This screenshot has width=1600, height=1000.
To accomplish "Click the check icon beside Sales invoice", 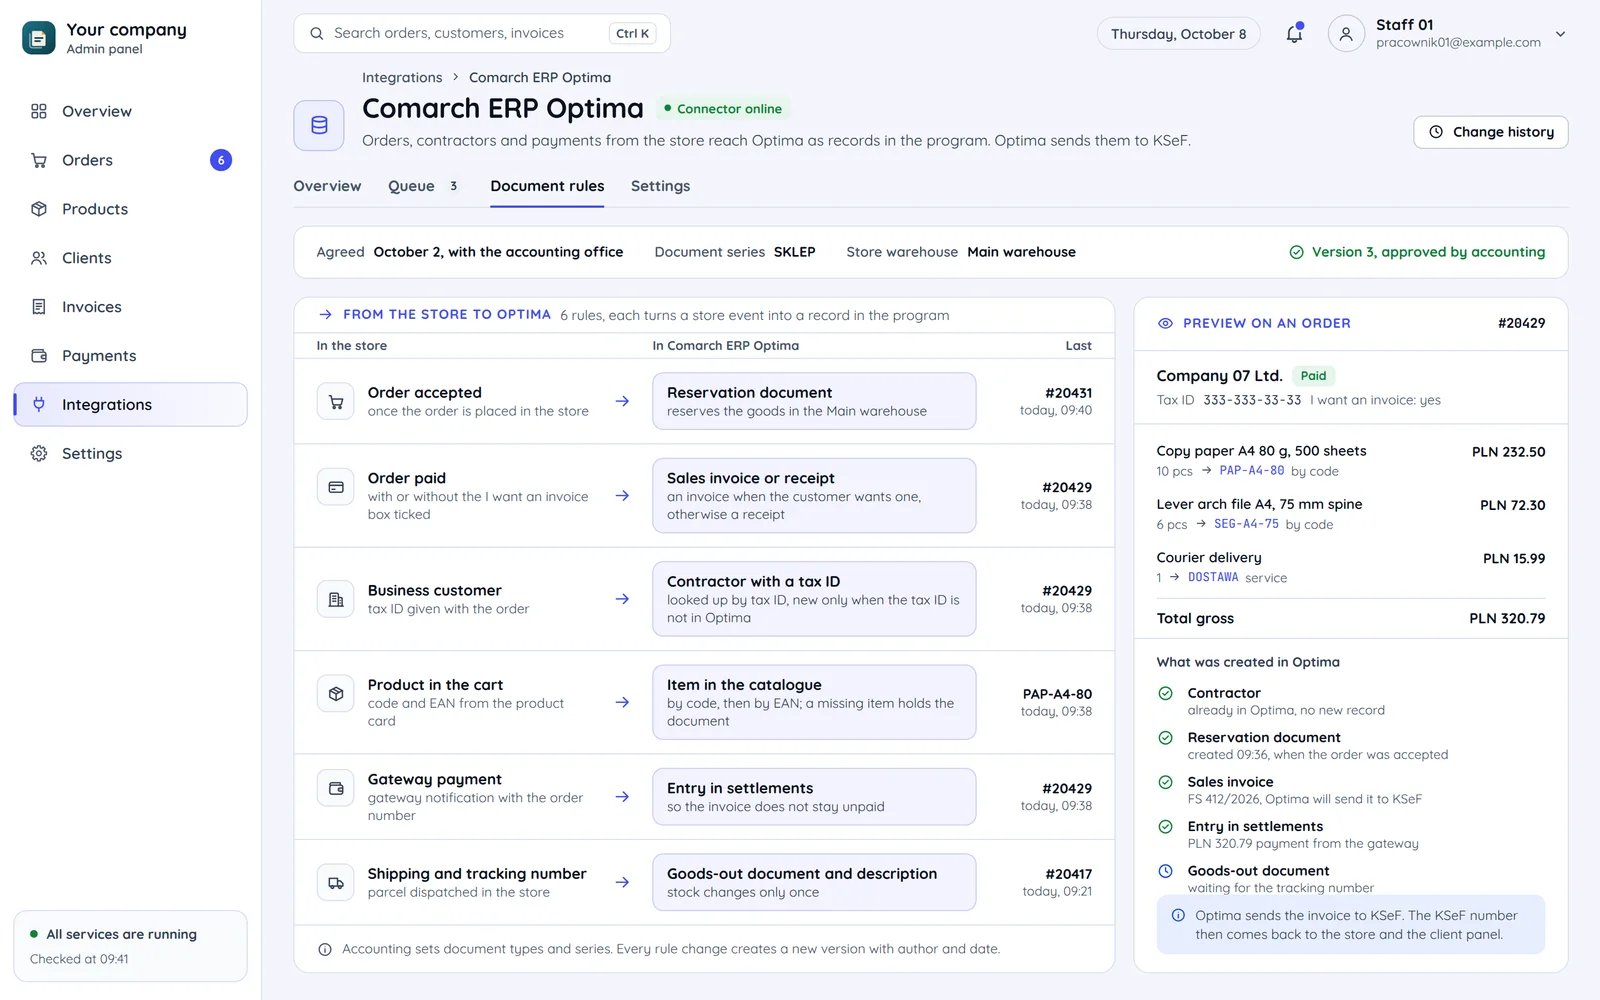I will point(1165,782).
